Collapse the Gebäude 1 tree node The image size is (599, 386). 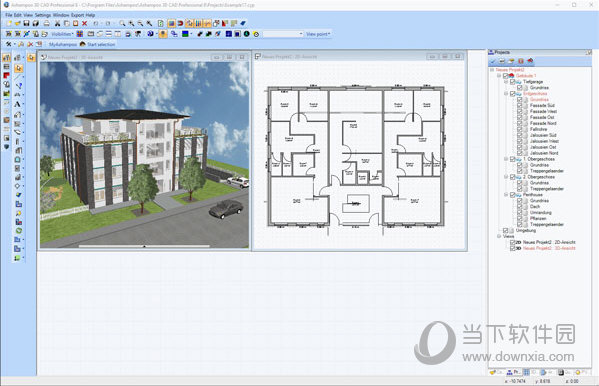pyautogui.click(x=499, y=76)
